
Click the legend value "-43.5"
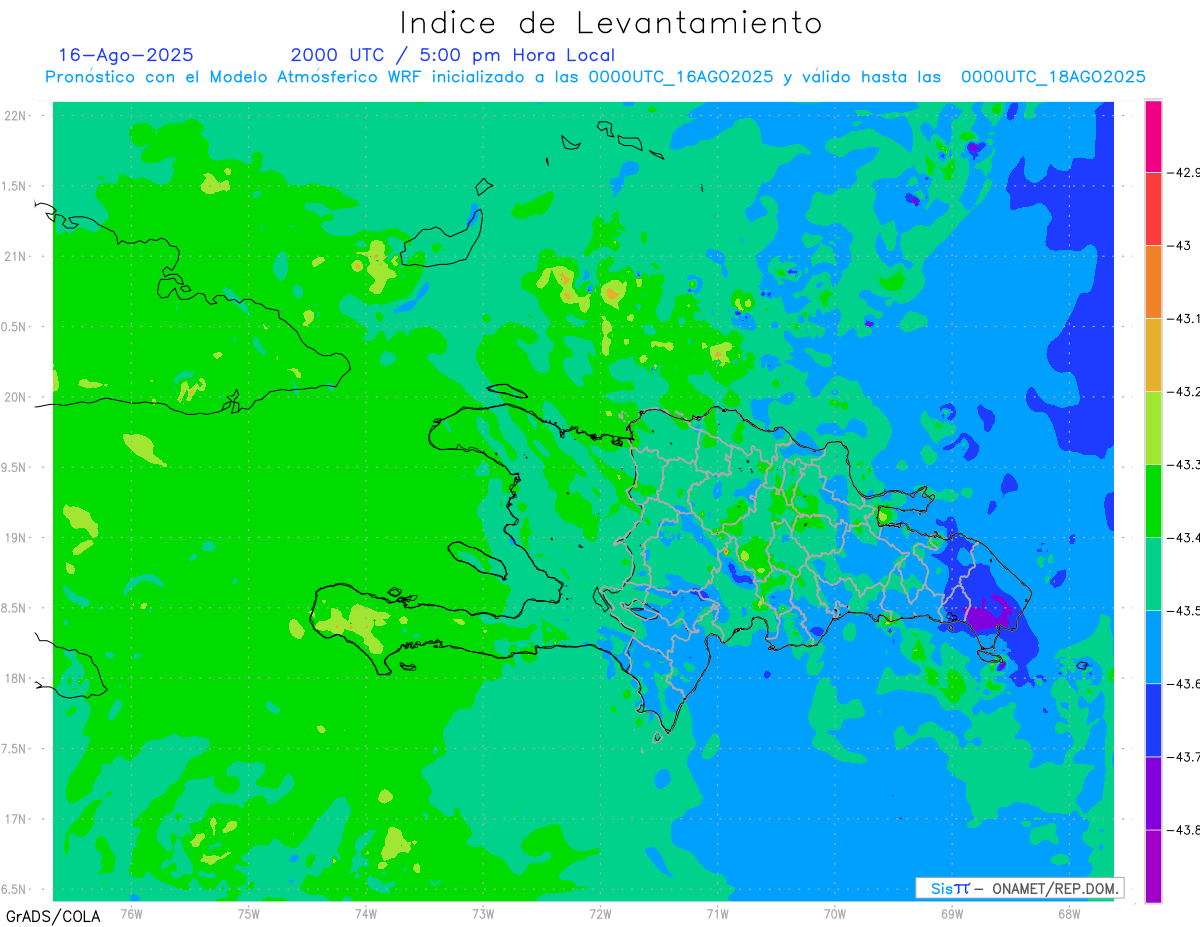click(1184, 610)
